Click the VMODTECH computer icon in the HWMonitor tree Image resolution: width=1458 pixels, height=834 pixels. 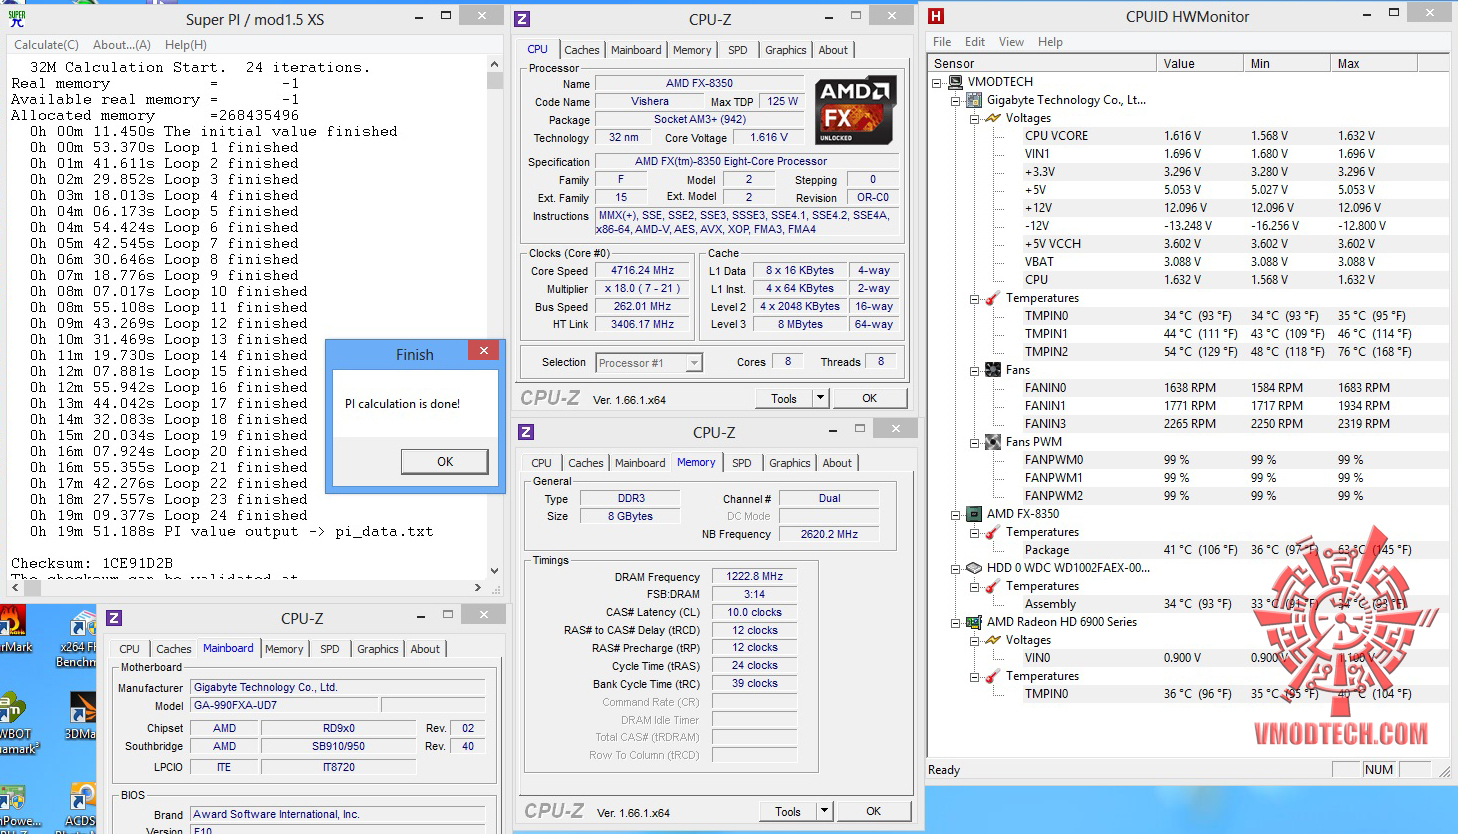coord(955,82)
